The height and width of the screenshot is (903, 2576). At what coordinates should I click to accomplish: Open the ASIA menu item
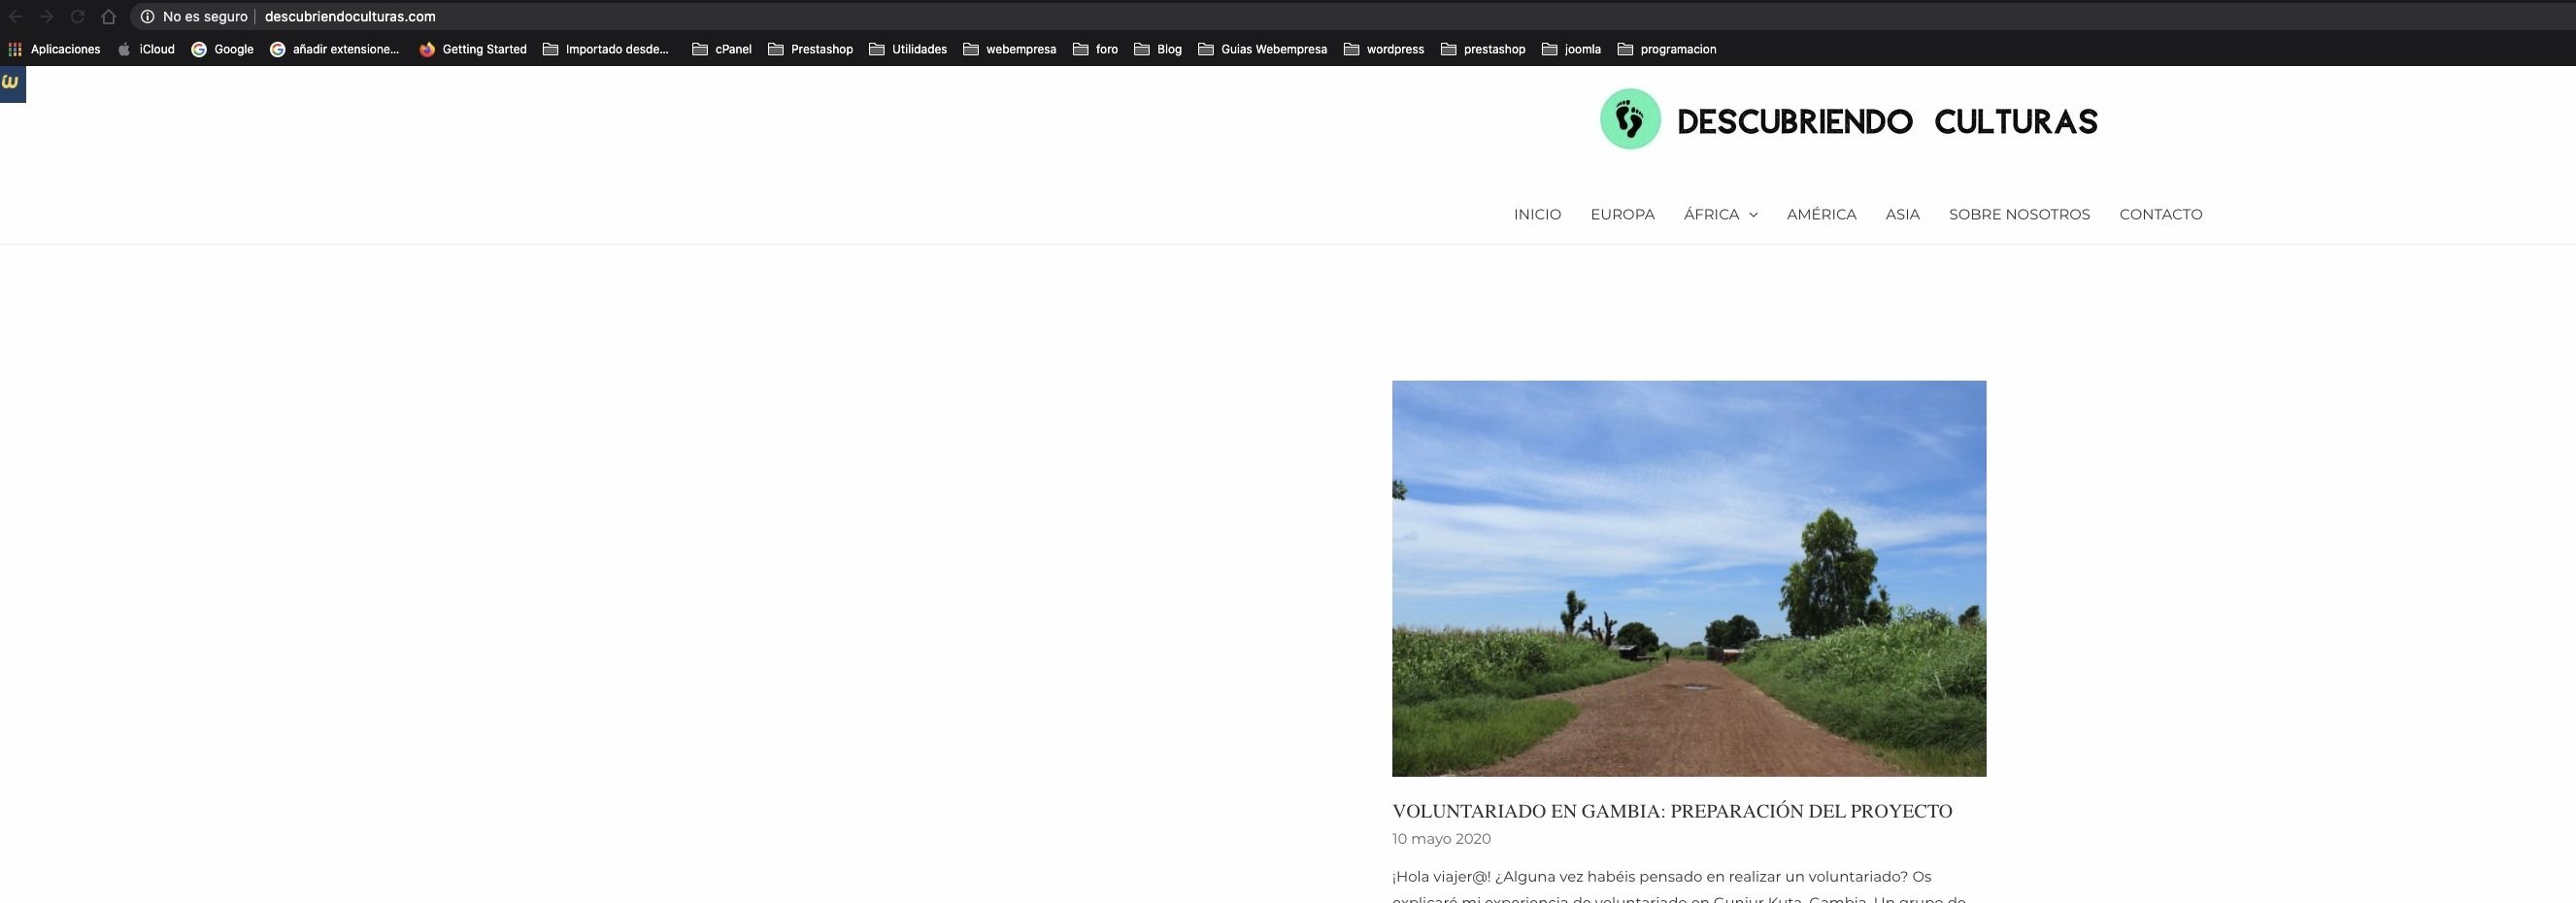(x=1902, y=214)
